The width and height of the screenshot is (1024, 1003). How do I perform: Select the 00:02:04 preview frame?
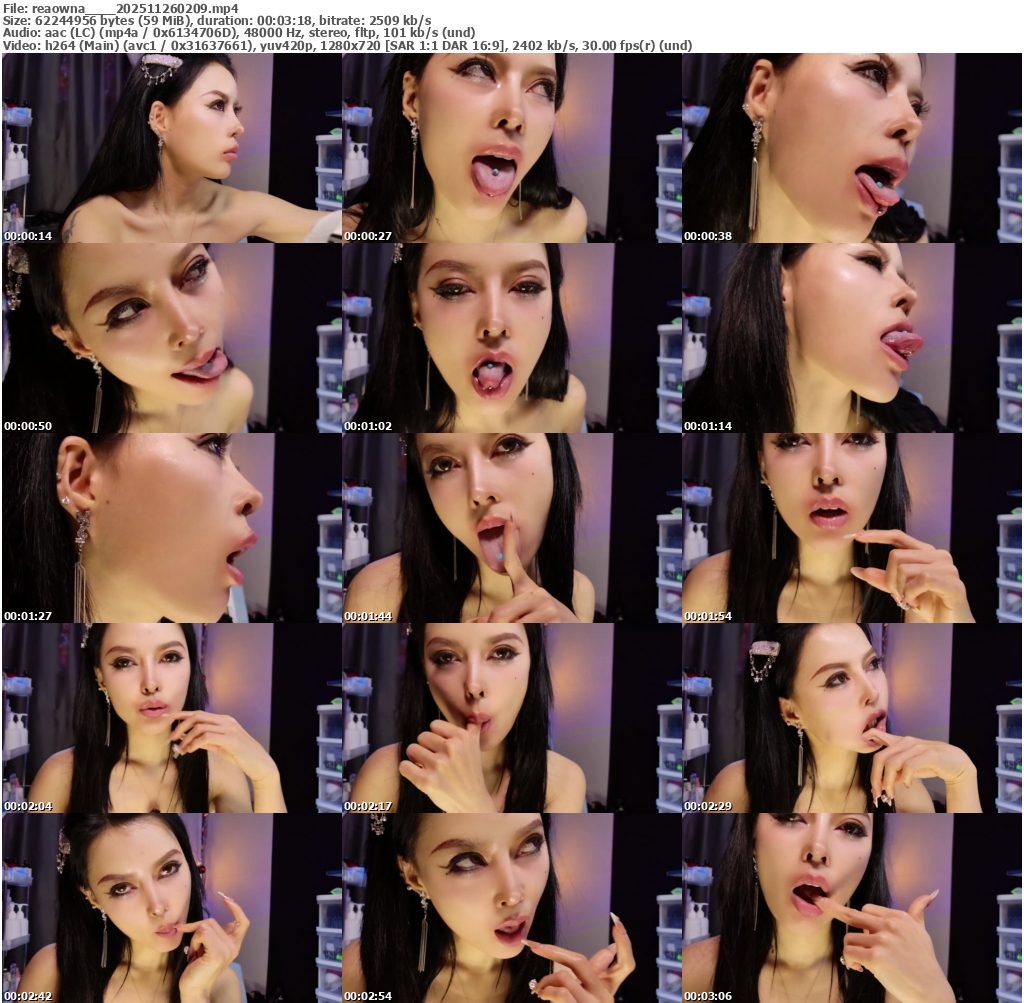click(x=171, y=718)
